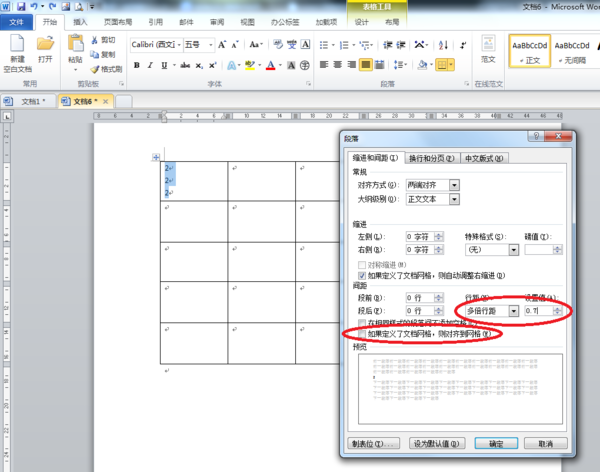Decrease paragraph indent
600x472 pixels.
pyautogui.click(x=388, y=45)
